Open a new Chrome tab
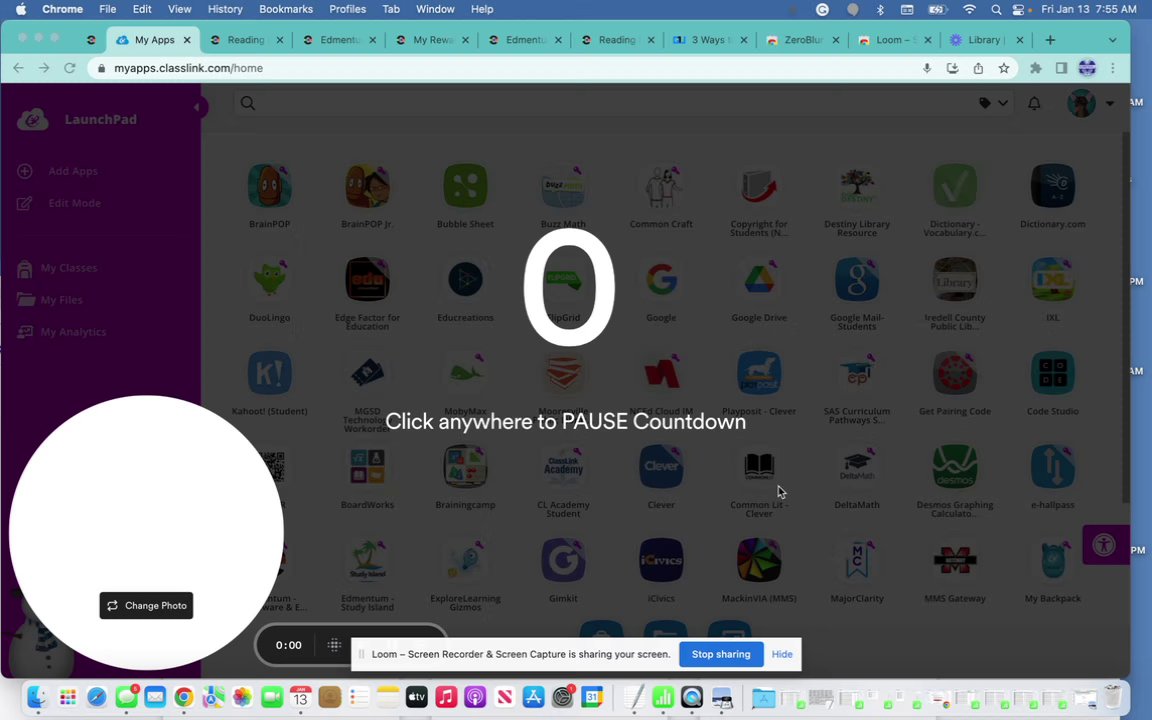Image resolution: width=1152 pixels, height=720 pixels. (x=1050, y=40)
